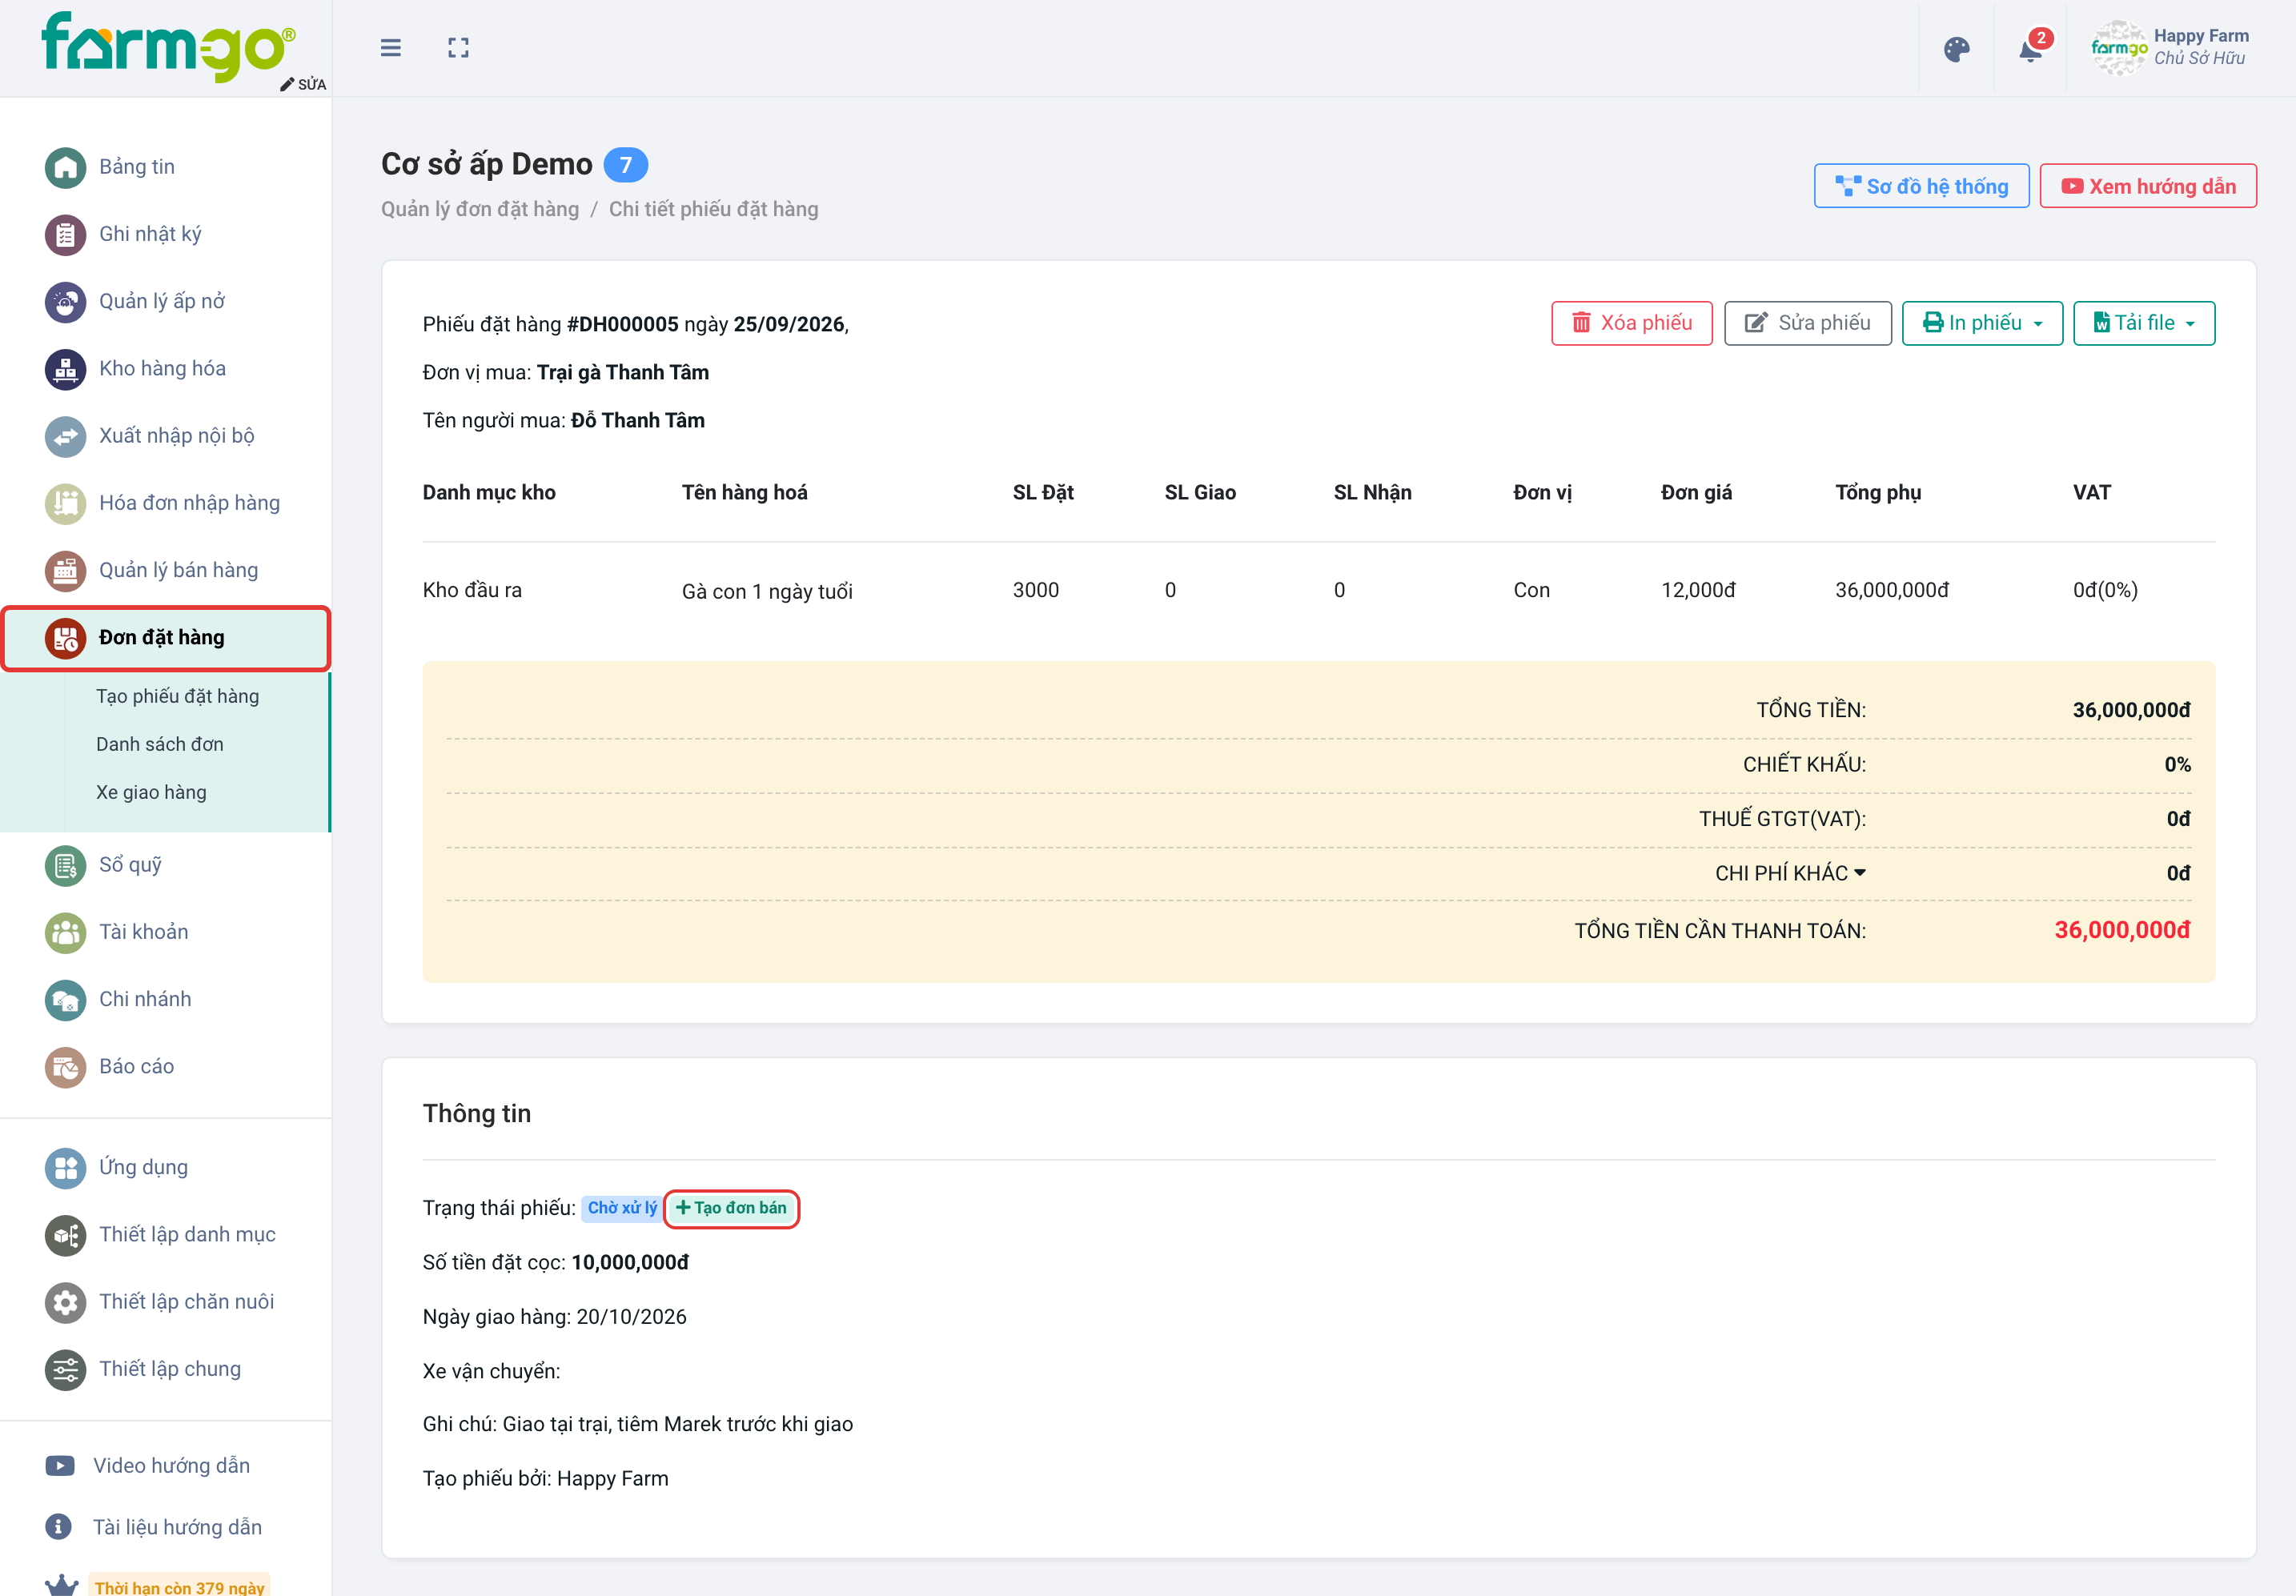
Task: Click the Ghi nhật ký icon
Action: click(65, 234)
